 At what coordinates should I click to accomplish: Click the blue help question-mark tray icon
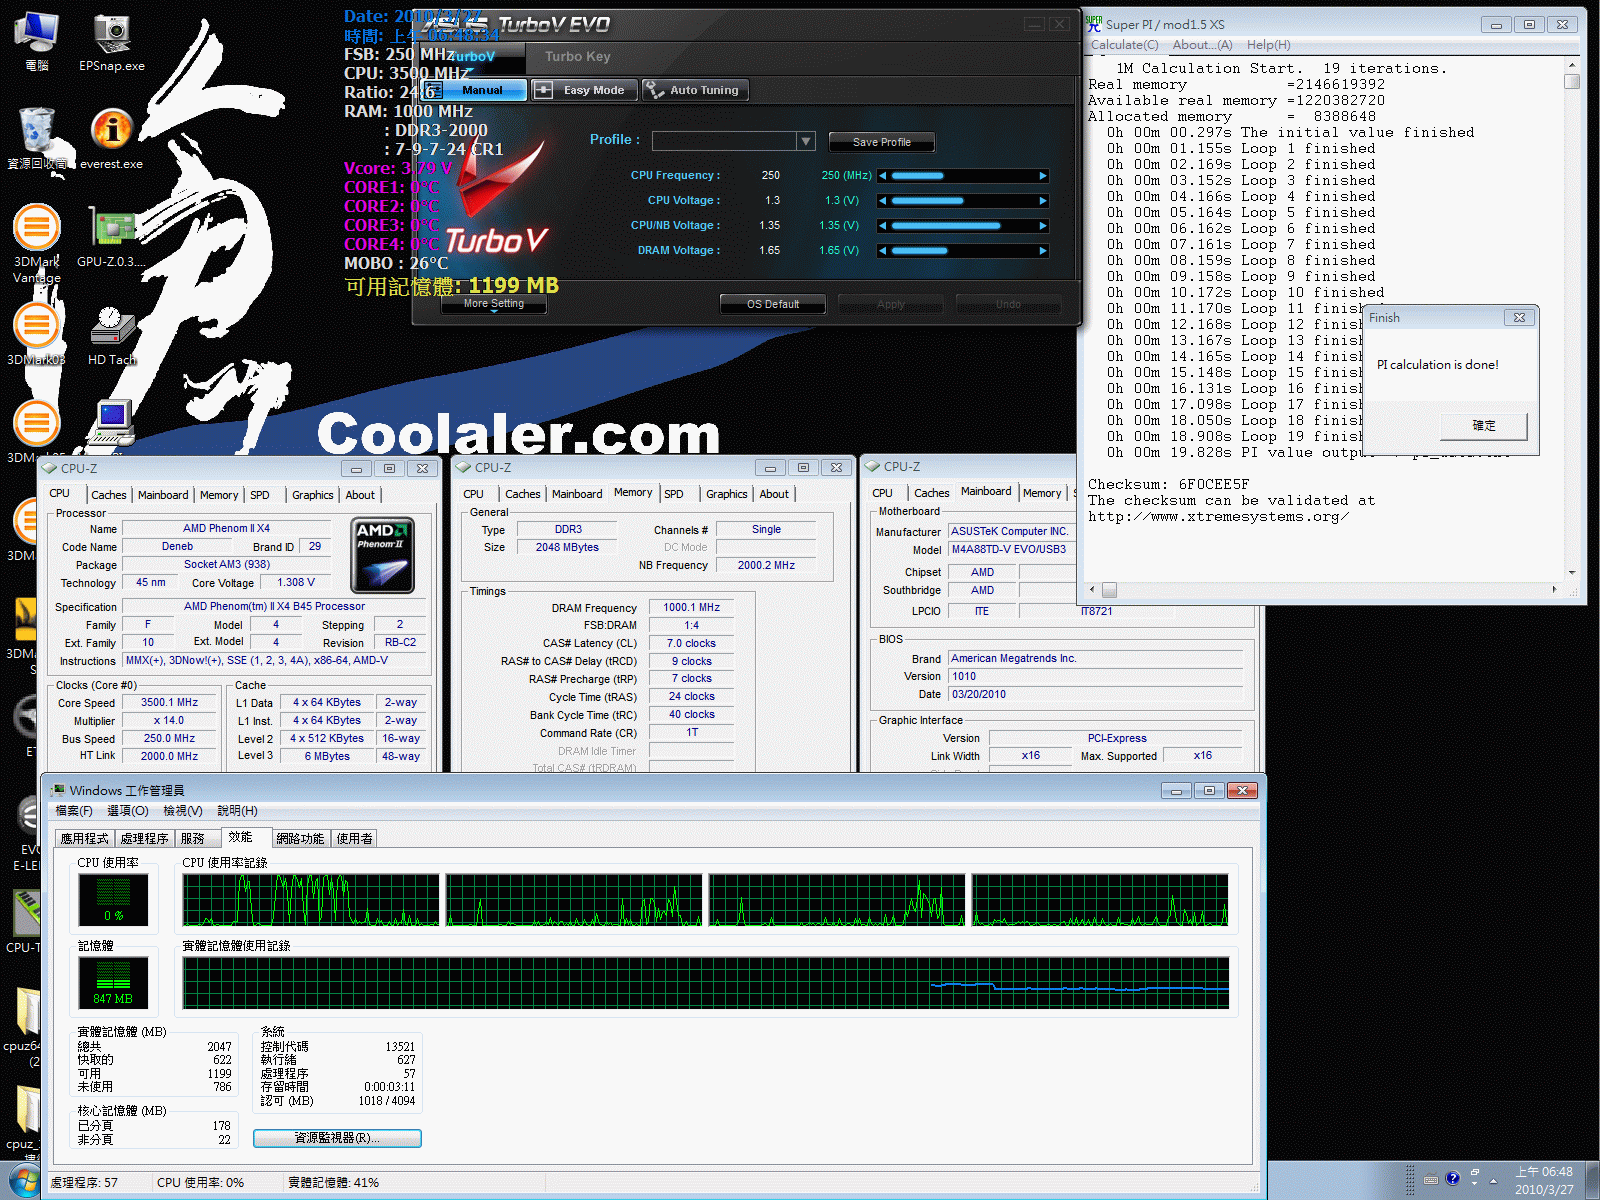click(1452, 1178)
